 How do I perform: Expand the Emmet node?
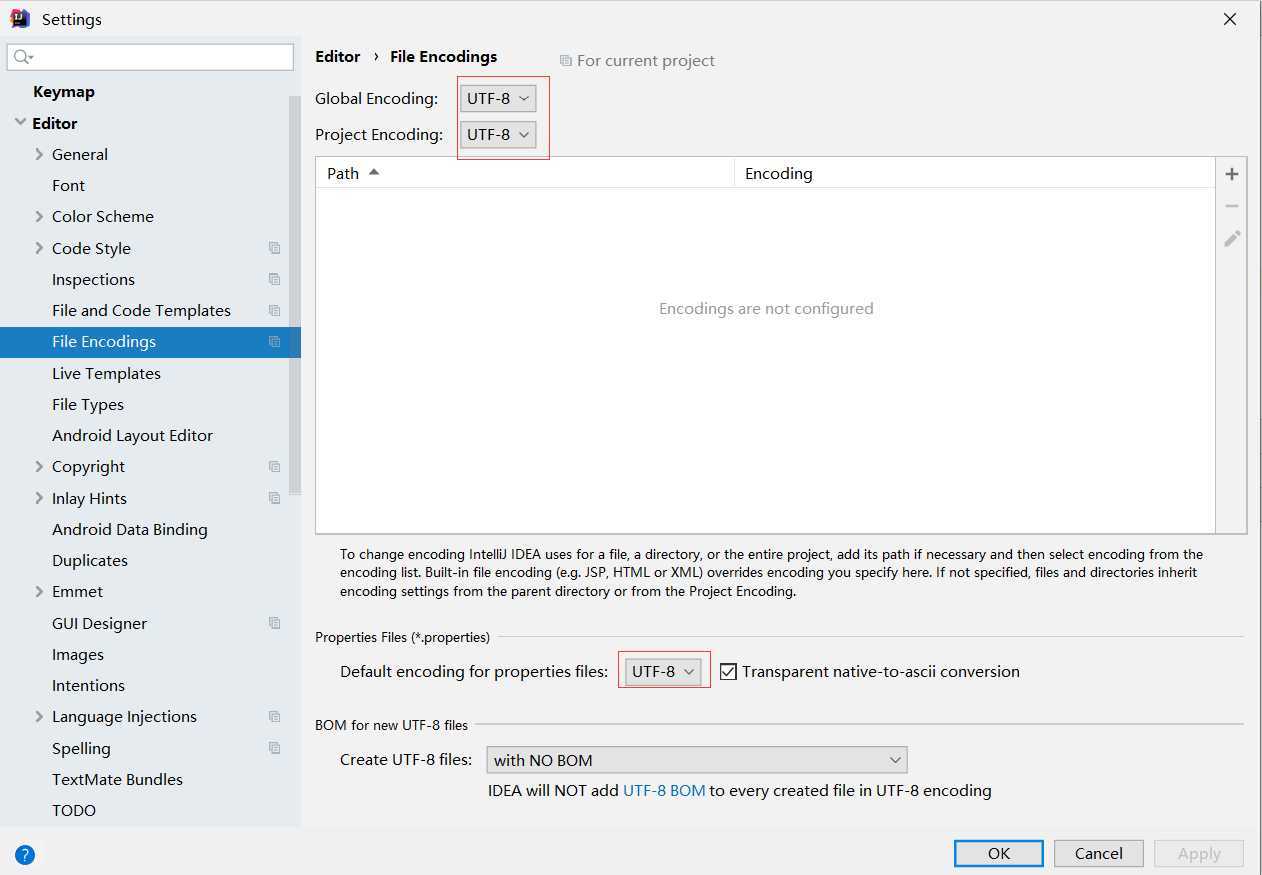click(x=39, y=591)
